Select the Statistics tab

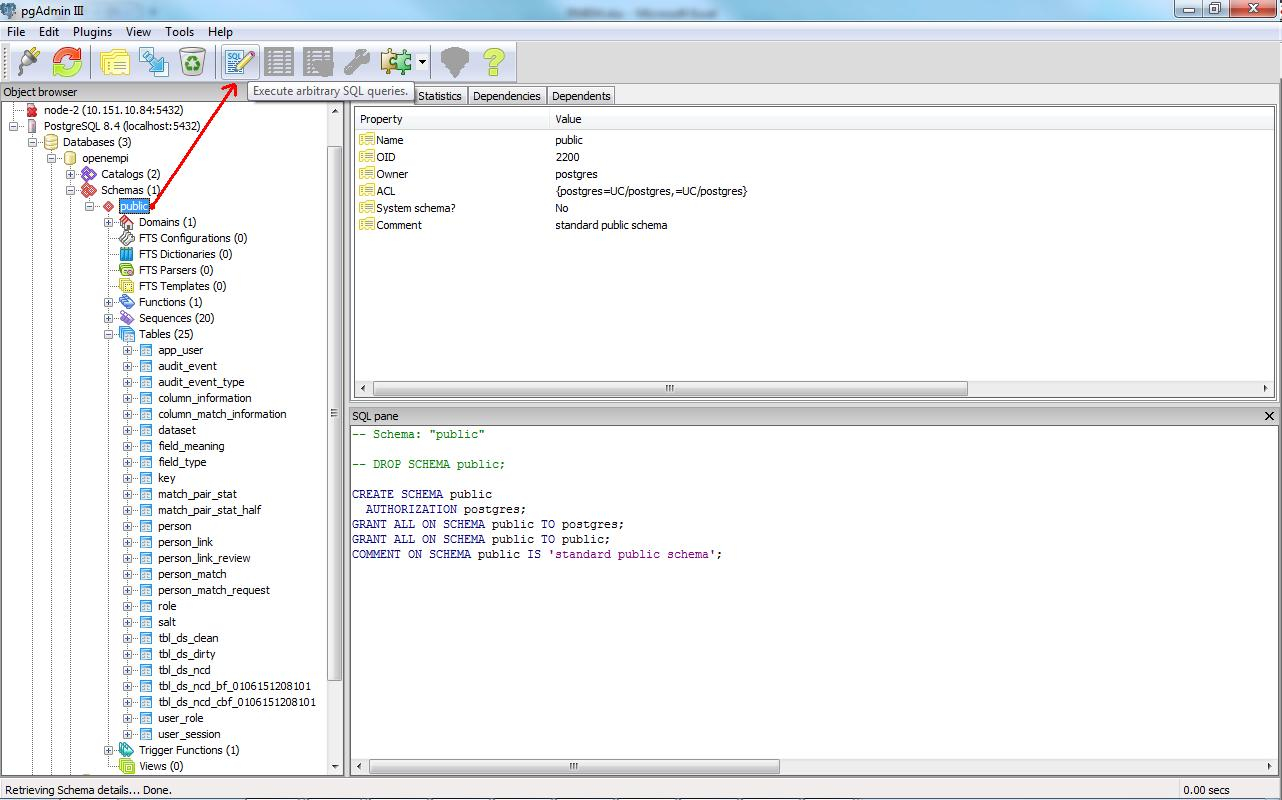click(x=440, y=95)
